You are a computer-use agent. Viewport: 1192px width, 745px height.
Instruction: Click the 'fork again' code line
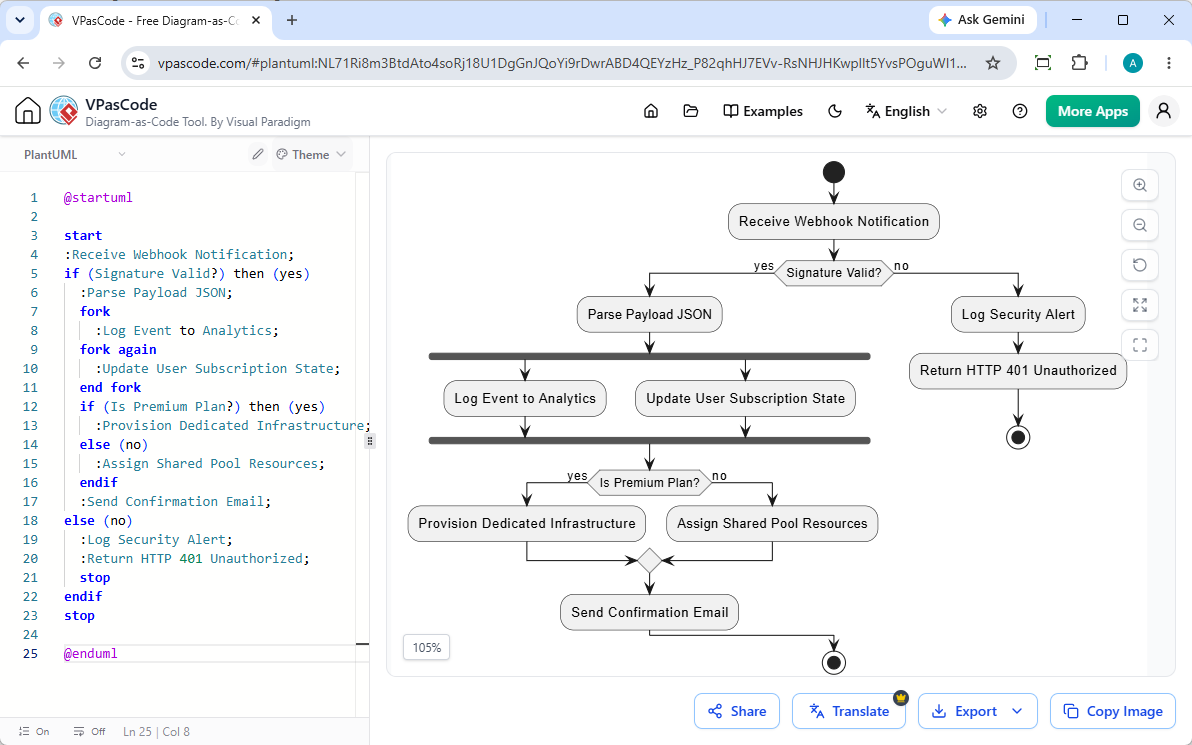(118, 350)
